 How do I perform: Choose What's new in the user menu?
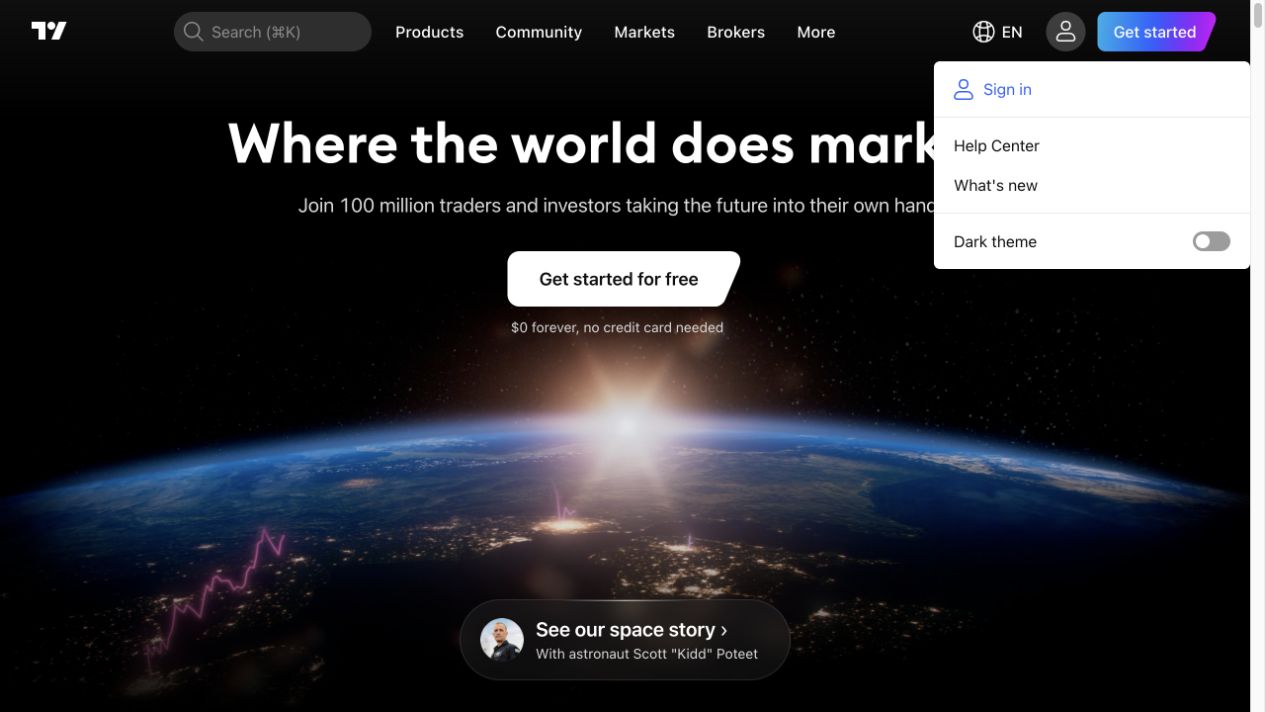[1092, 186]
